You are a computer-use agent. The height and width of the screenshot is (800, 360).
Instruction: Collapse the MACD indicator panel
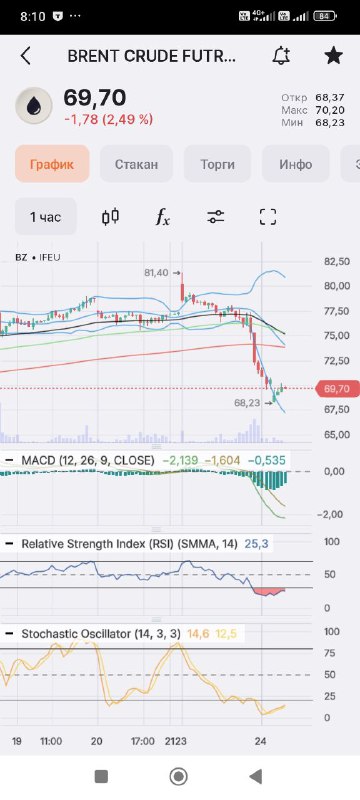click(x=9, y=460)
